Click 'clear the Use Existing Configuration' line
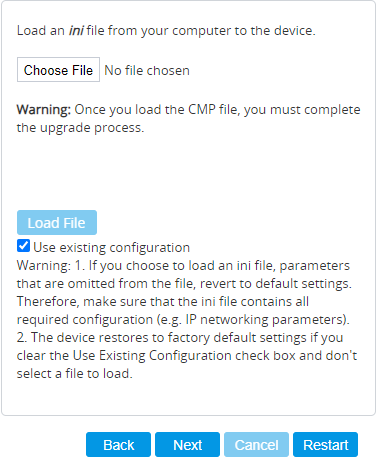The image size is (376, 463). pyautogui.click(x=187, y=356)
